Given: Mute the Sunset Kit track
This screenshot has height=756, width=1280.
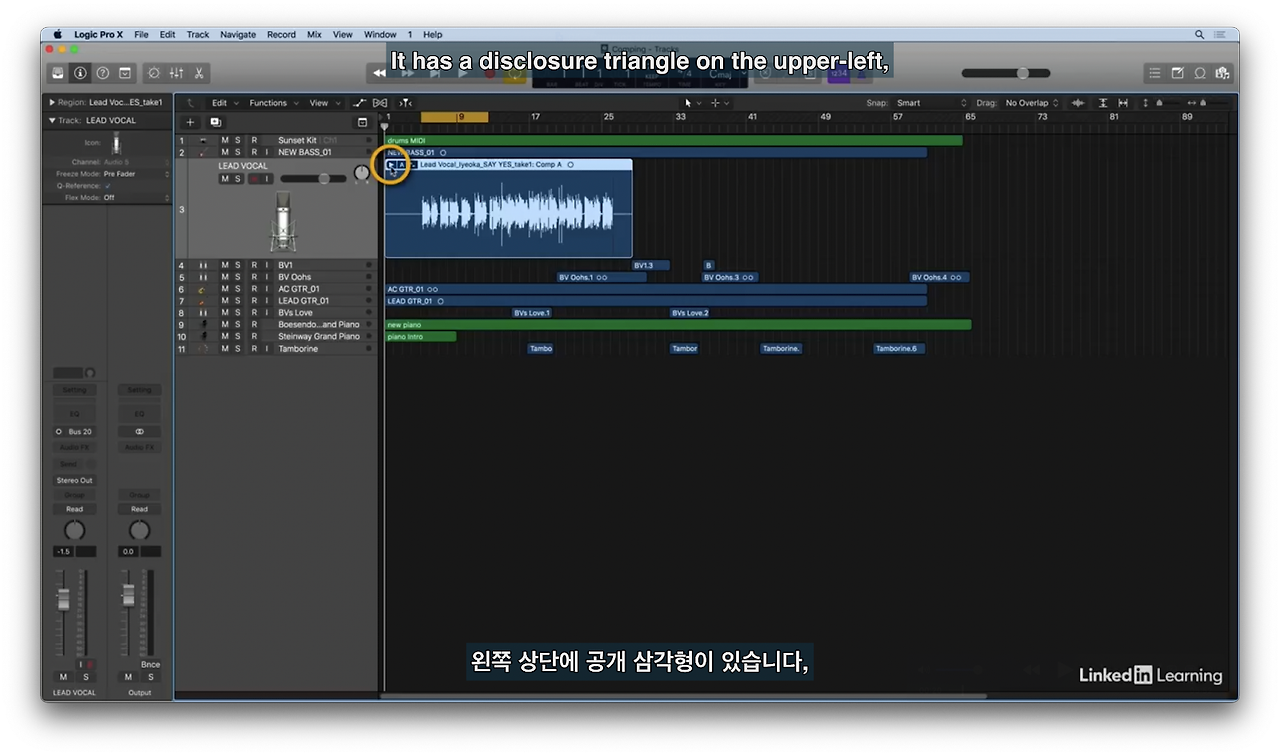Looking at the screenshot, I should click(x=225, y=141).
